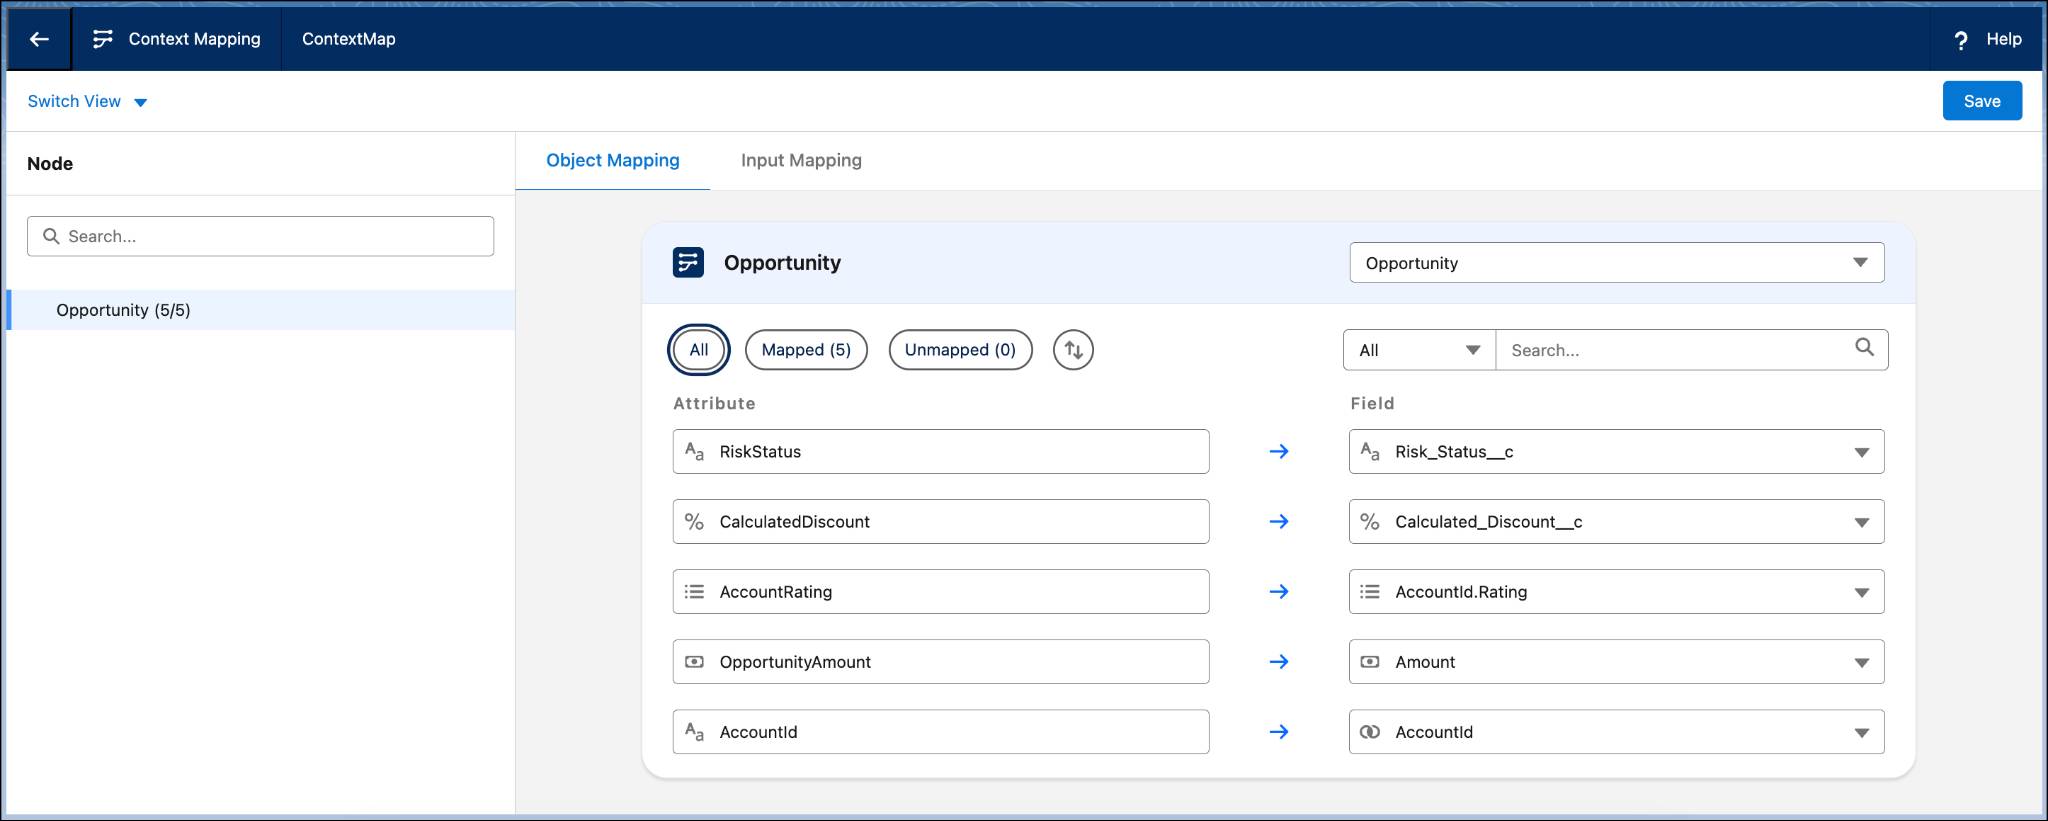The width and height of the screenshot is (2048, 821).
Task: Click the back arrow icon
Action: (39, 39)
